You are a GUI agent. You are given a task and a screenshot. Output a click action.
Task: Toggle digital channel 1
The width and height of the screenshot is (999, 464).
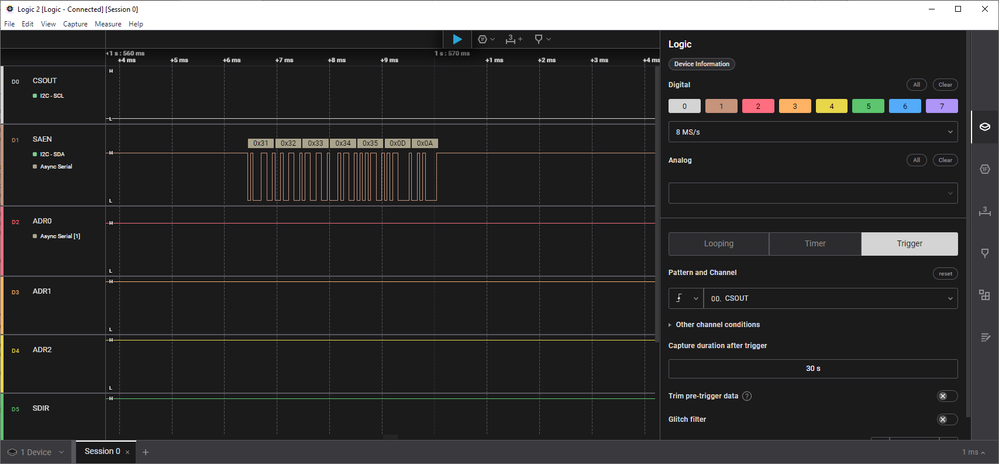click(x=721, y=106)
